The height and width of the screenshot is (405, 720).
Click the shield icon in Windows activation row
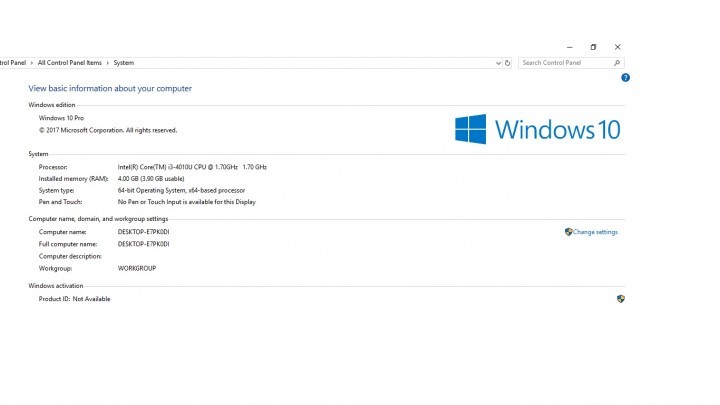pyautogui.click(x=621, y=299)
